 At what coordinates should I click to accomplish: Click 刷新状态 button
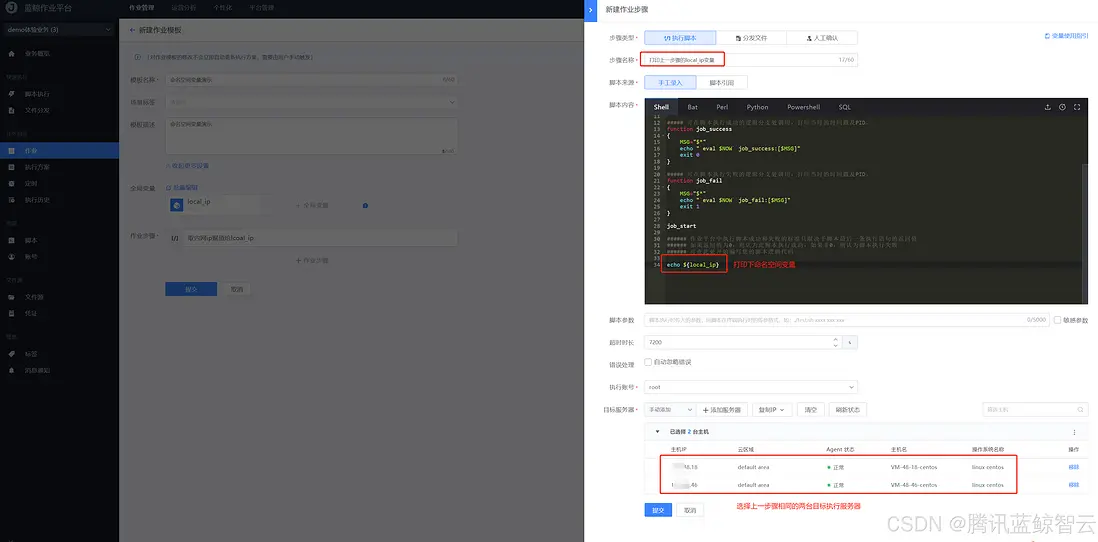[x=848, y=409]
